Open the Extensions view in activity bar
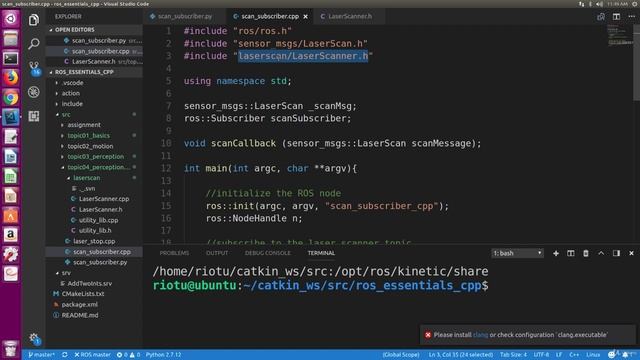Viewport: 640px width, 360px height. click(x=34, y=116)
